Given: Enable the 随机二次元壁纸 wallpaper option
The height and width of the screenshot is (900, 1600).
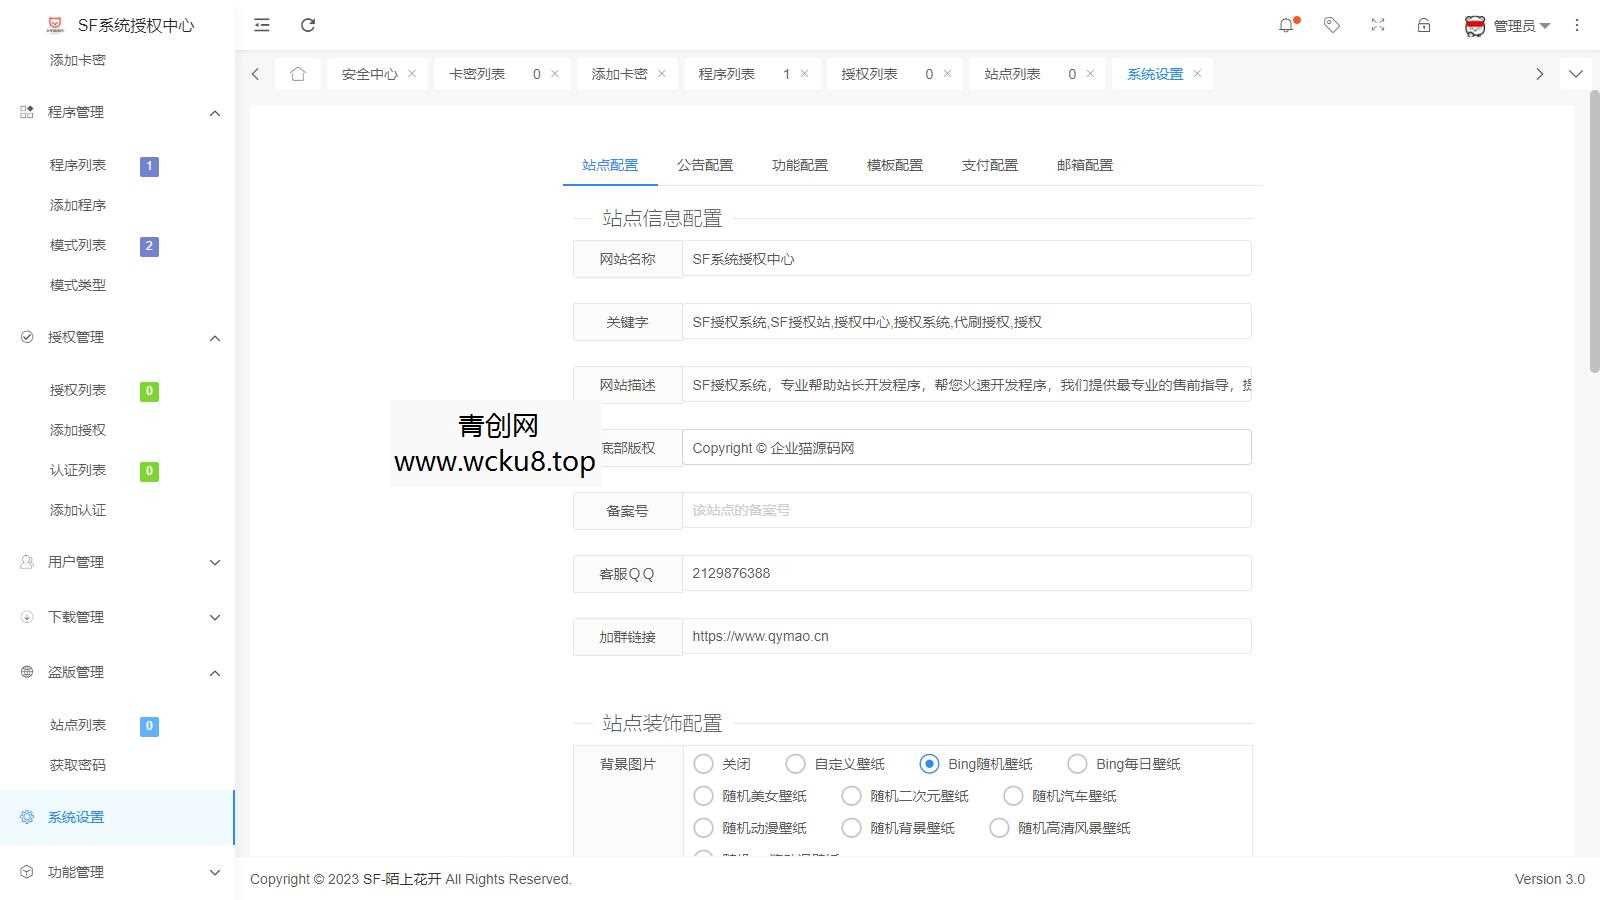Looking at the screenshot, I should coord(851,796).
